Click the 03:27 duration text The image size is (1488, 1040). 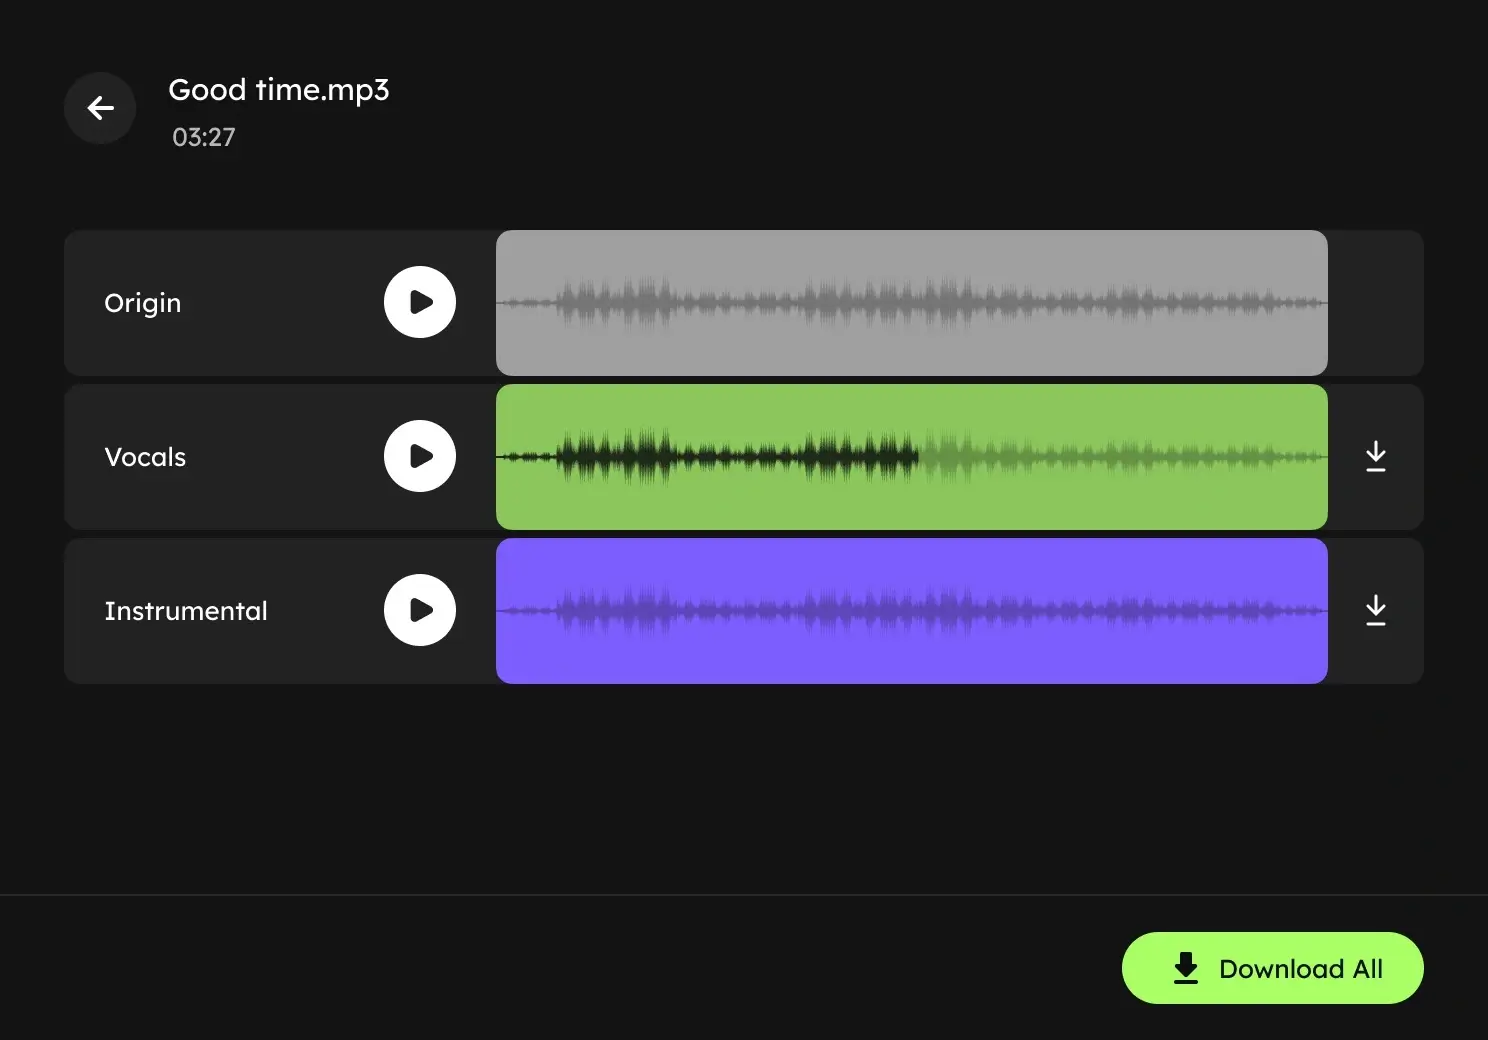tap(203, 137)
